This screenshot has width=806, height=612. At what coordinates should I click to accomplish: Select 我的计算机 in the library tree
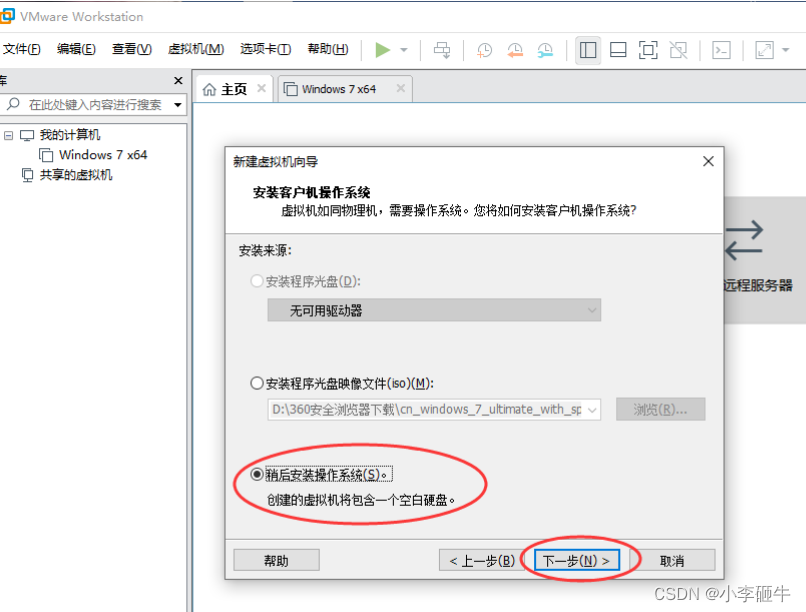[70, 135]
